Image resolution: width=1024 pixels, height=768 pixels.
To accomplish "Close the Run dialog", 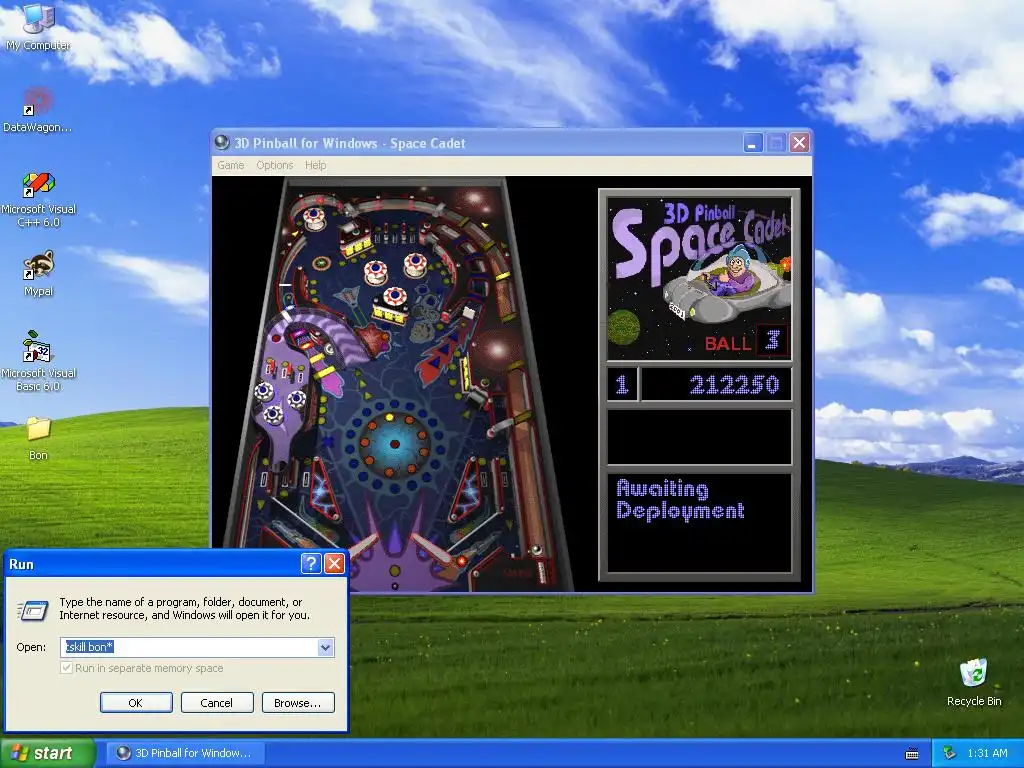I will click(x=334, y=564).
